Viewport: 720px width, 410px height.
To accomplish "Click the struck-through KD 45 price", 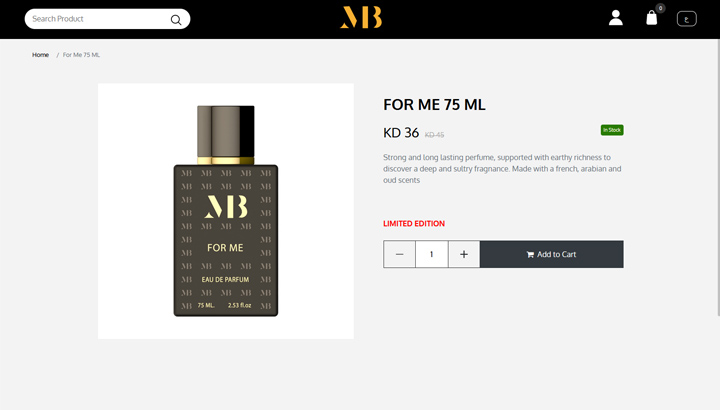I will [434, 135].
